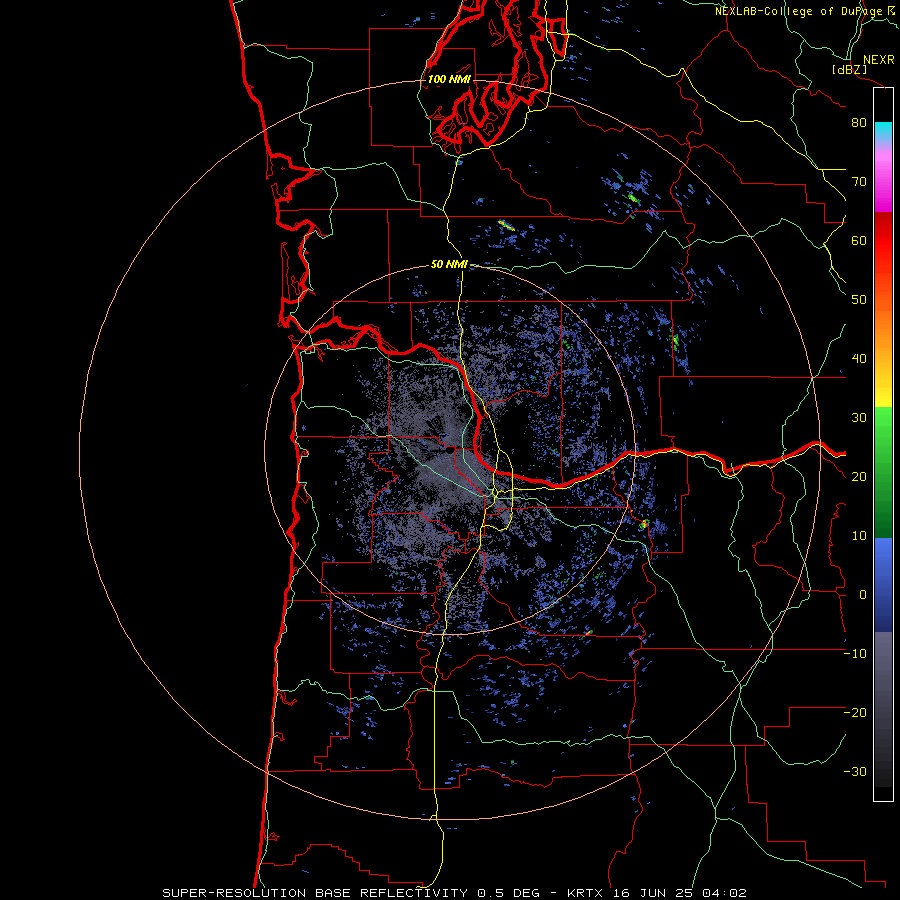The height and width of the screenshot is (900, 900).
Task: Click the SUPER-RESOLUTION BASE REFLECTIVITY caption text
Action: [x=315, y=893]
